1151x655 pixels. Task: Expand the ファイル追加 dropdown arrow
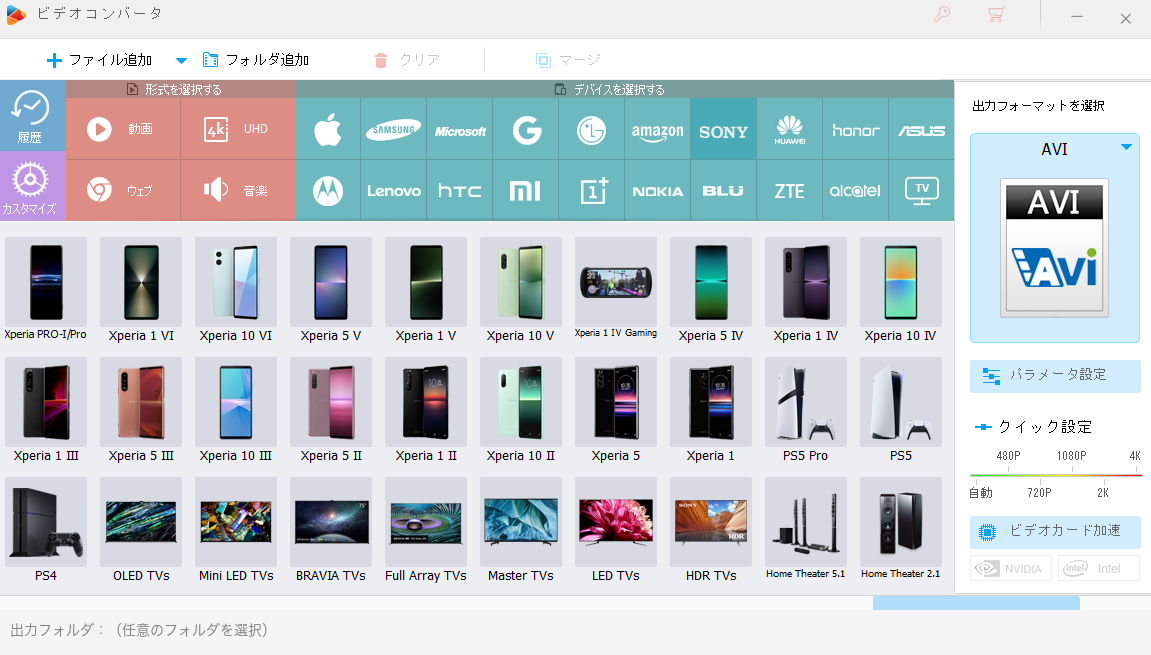181,60
